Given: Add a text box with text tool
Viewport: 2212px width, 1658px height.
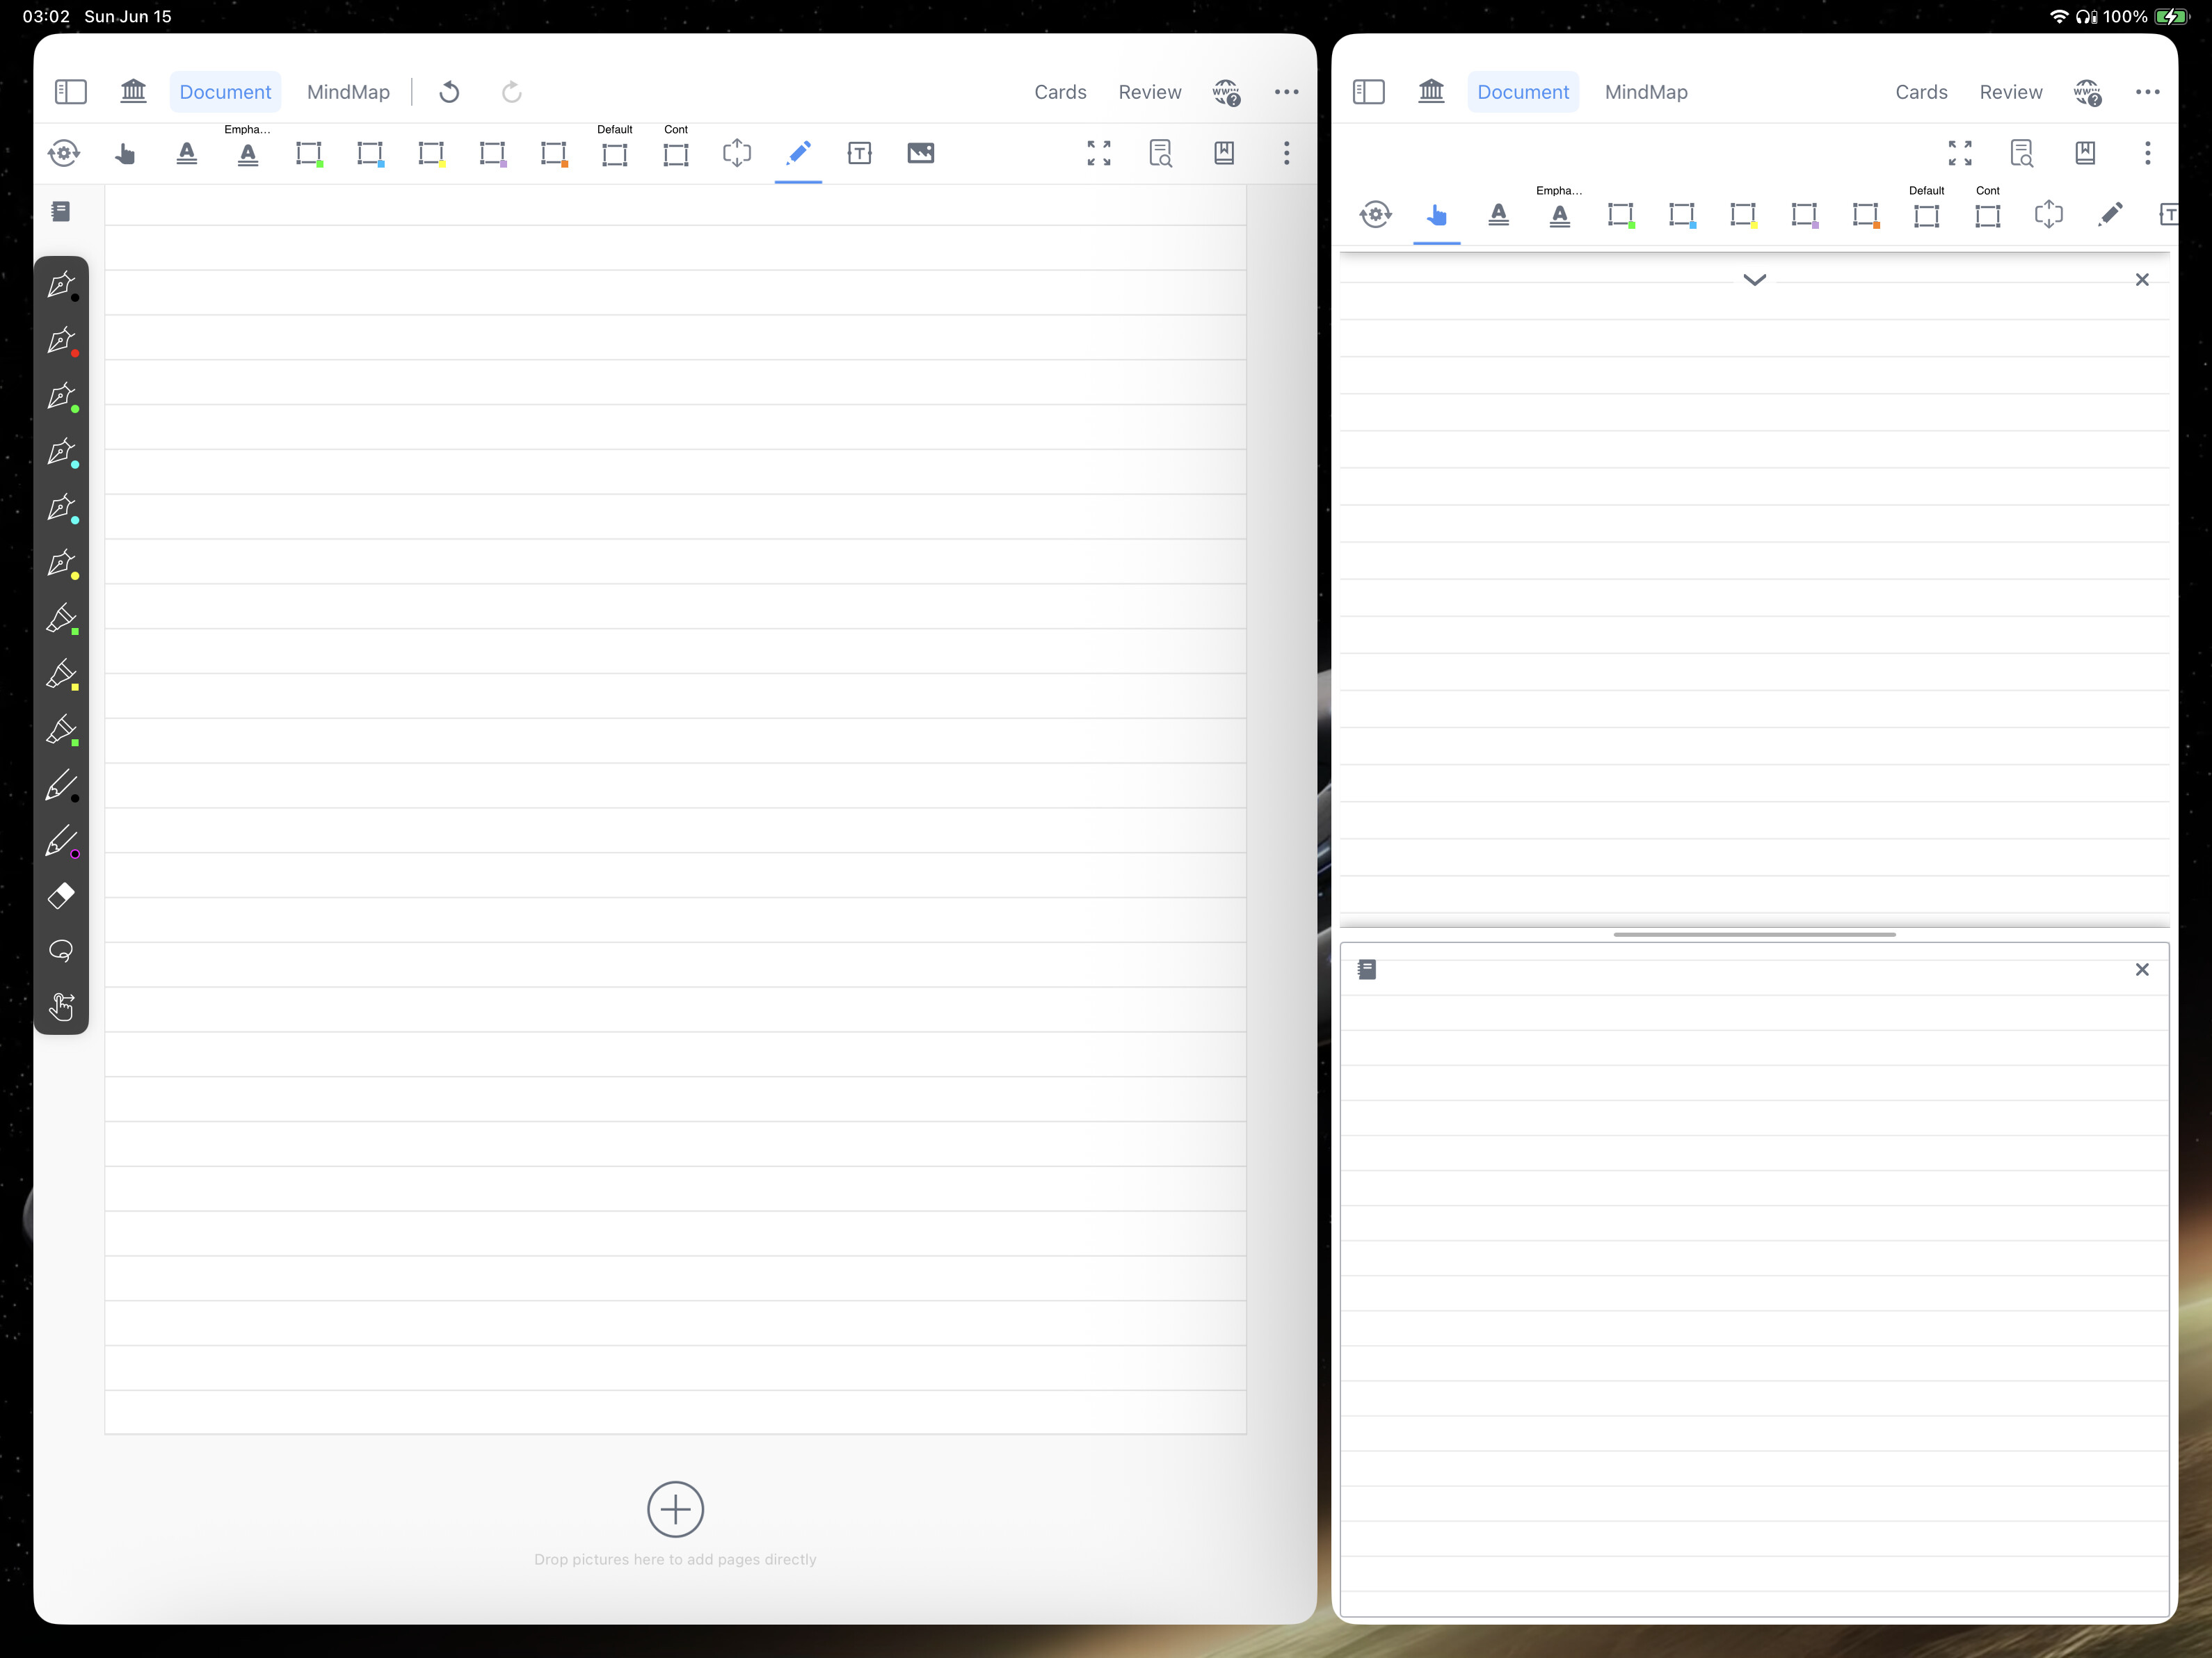Looking at the screenshot, I should pyautogui.click(x=859, y=153).
